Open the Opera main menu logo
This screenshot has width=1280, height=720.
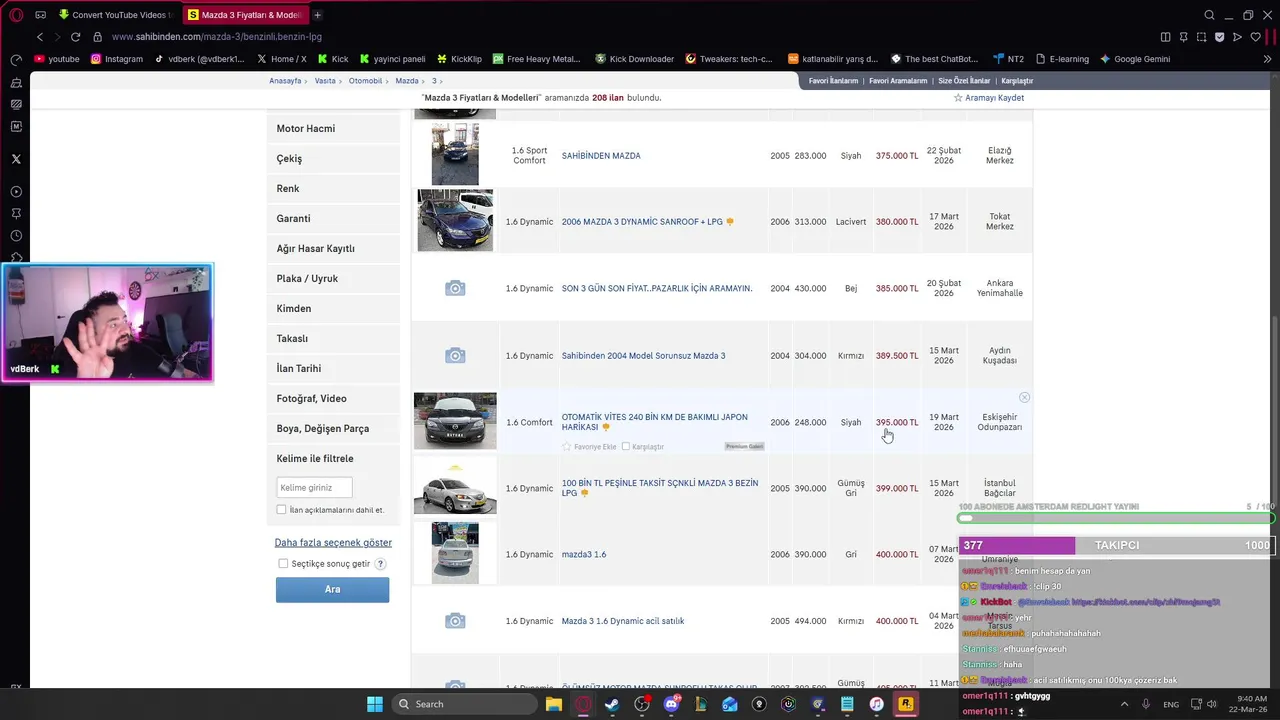(x=16, y=15)
